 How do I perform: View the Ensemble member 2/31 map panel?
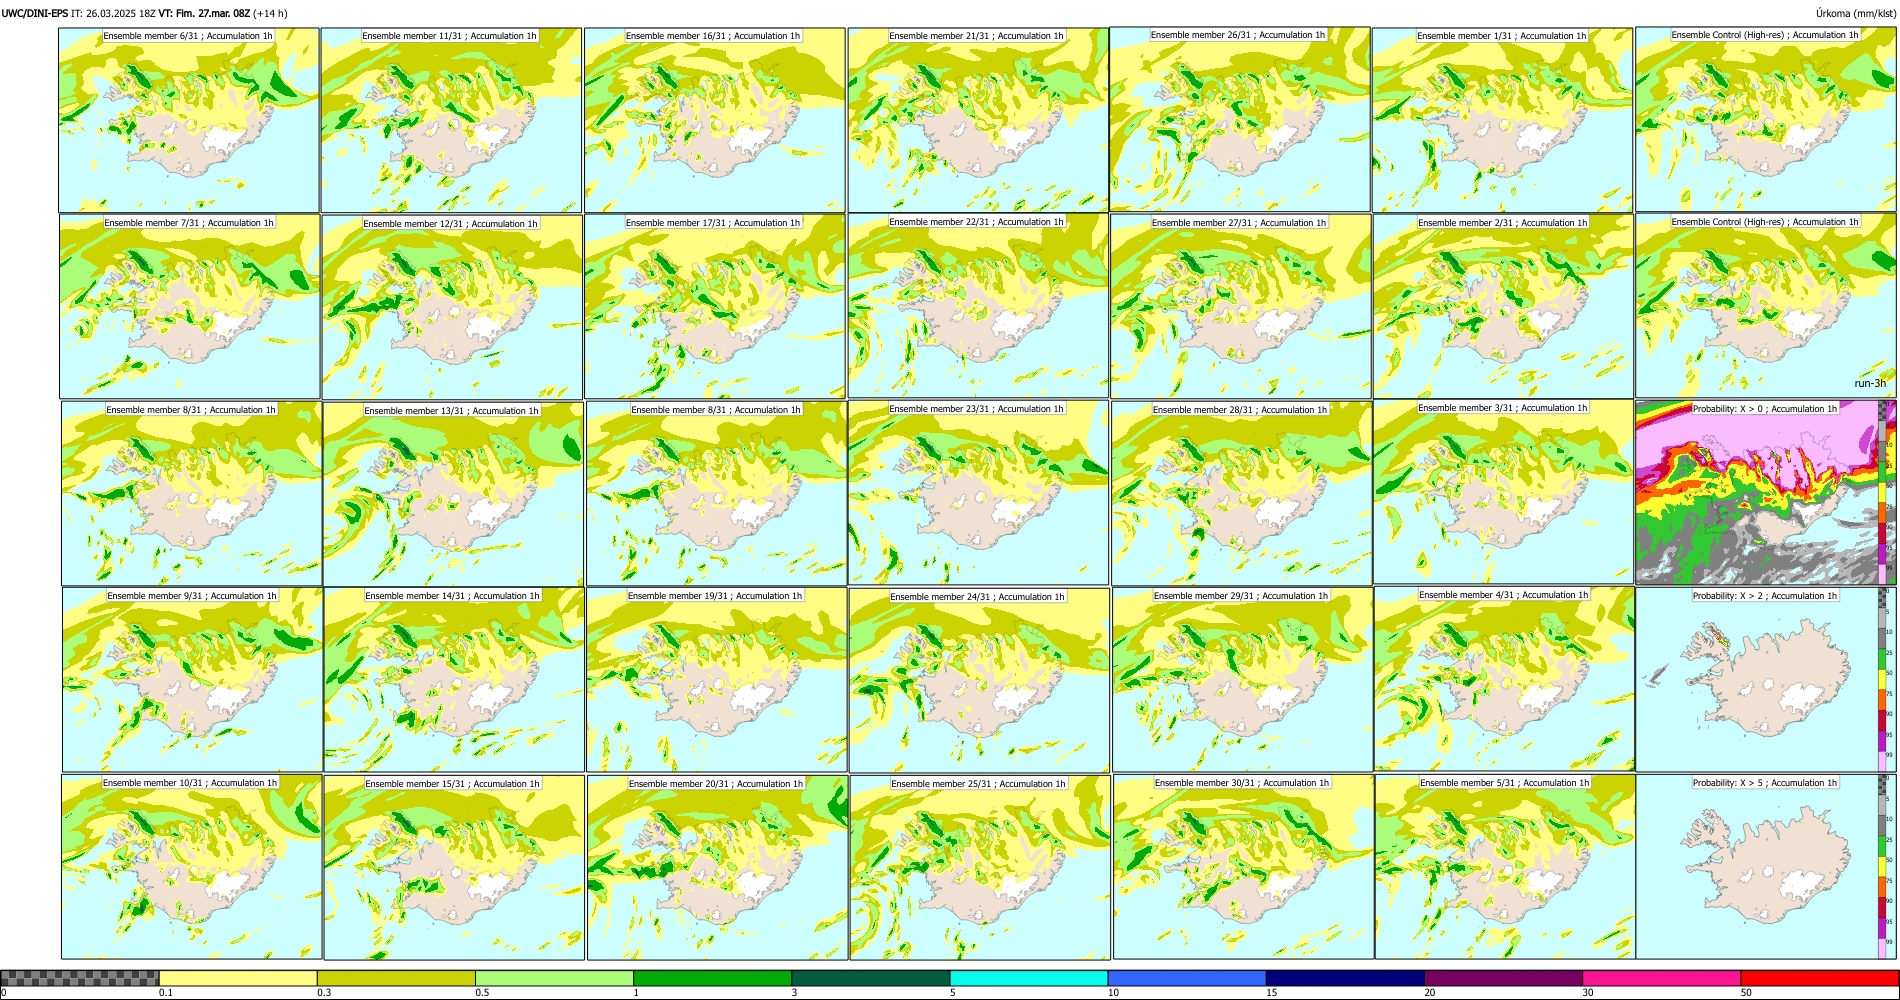[1503, 306]
